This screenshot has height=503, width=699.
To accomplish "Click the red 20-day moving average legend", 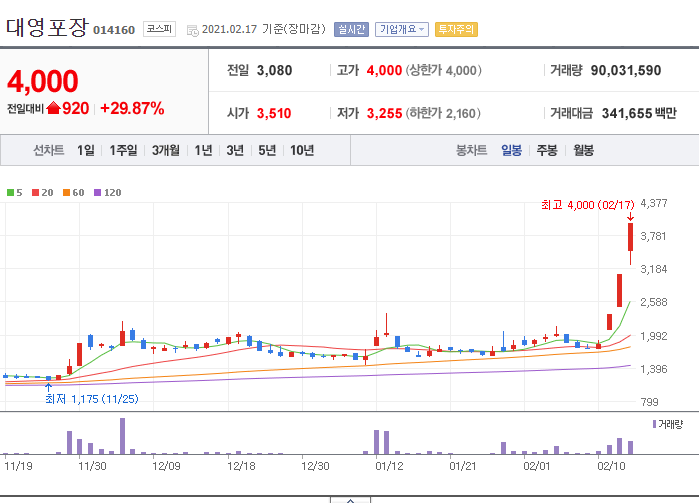I will 43,193.
